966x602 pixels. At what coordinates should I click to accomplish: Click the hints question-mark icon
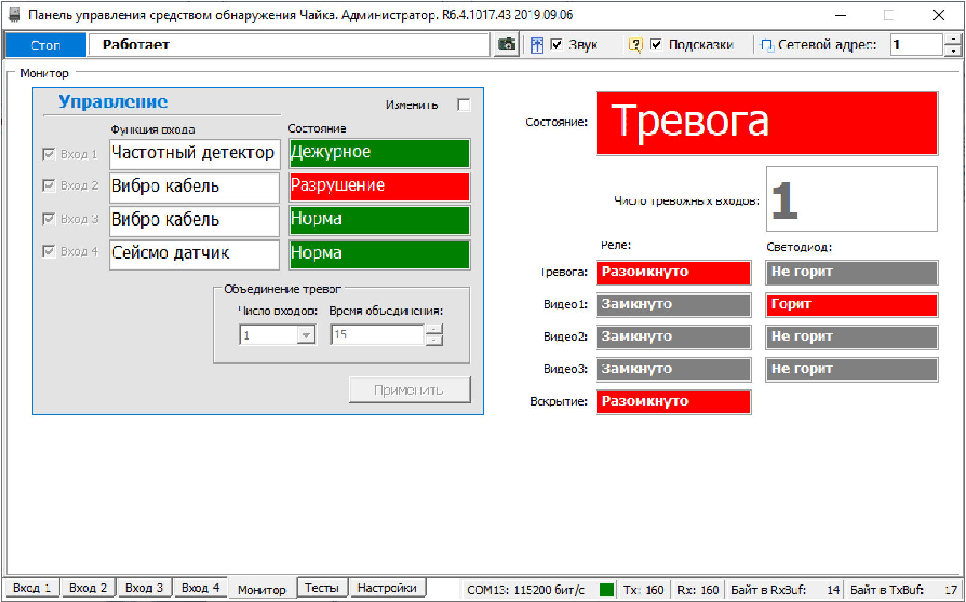pos(635,45)
